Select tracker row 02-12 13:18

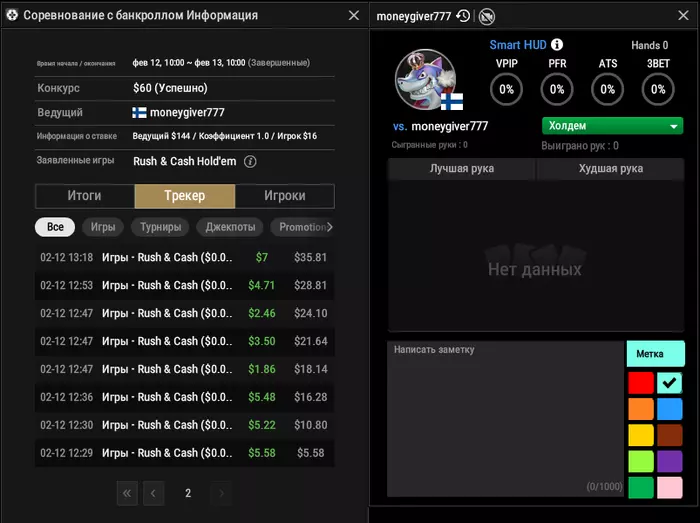click(x=185, y=257)
